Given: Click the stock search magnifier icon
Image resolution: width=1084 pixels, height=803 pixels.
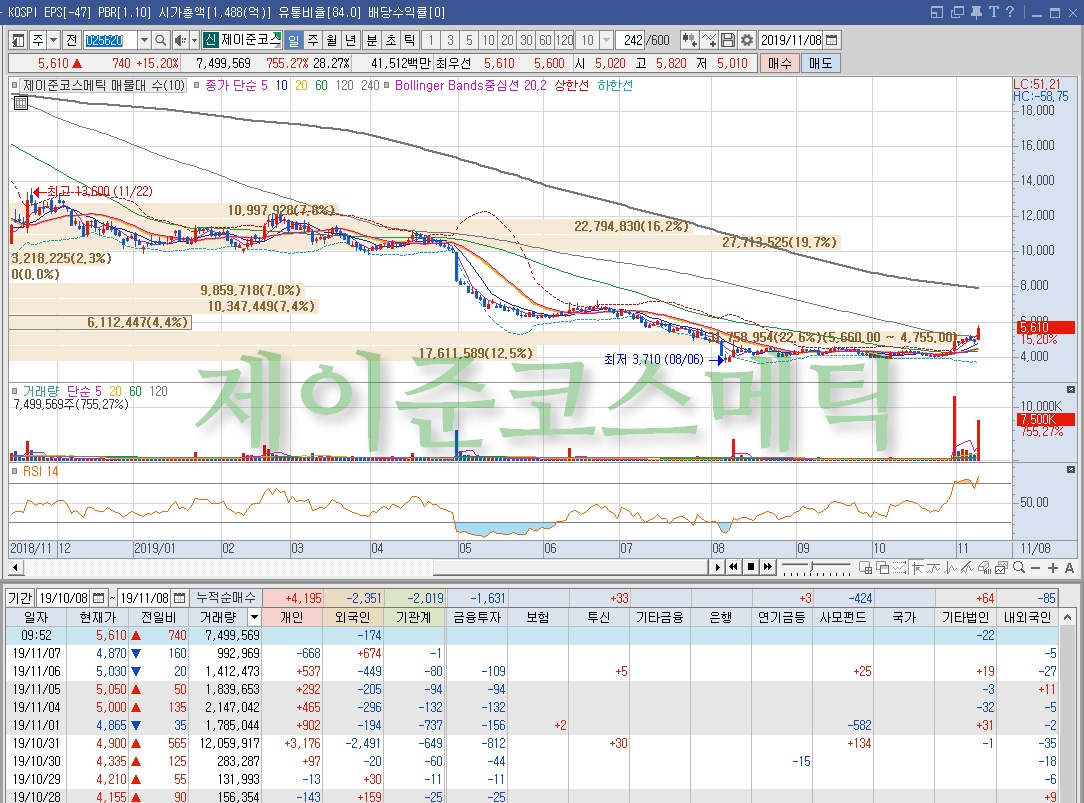Looking at the screenshot, I should tap(160, 40).
